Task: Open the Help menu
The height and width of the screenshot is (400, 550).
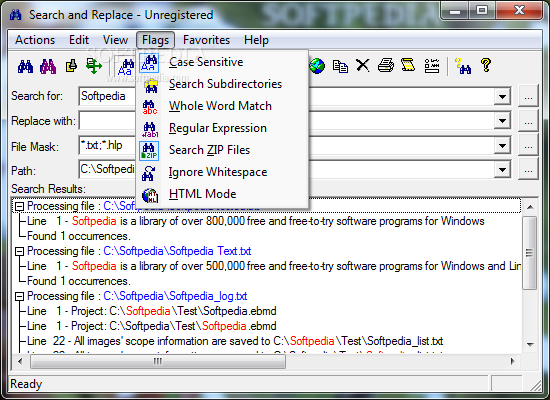Action: (256, 40)
